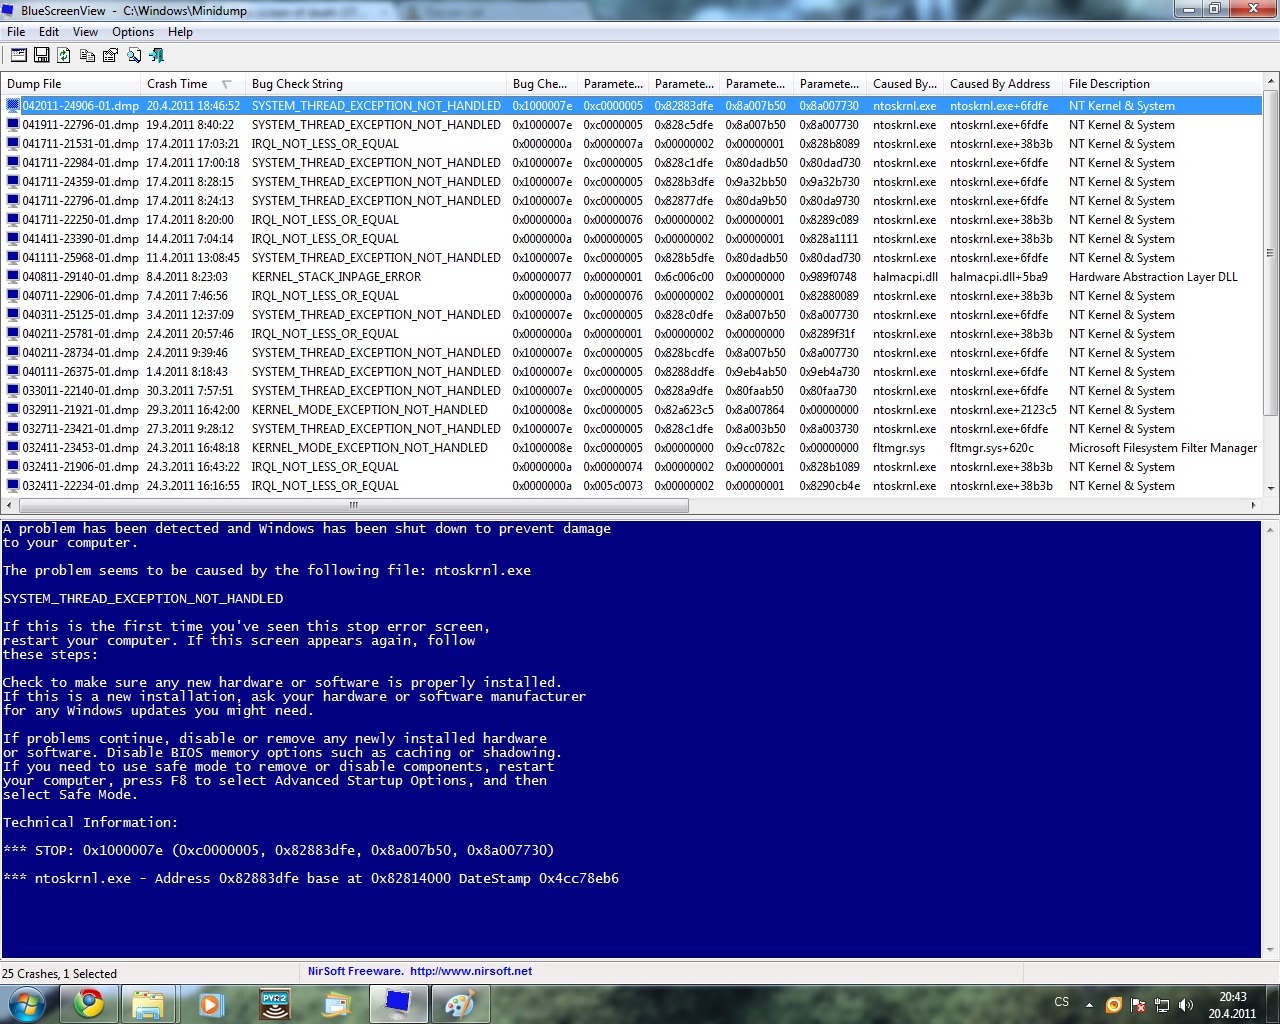Open the mail application in the taskbar
Viewport: 1280px width, 1024px height.
[x=336, y=1004]
